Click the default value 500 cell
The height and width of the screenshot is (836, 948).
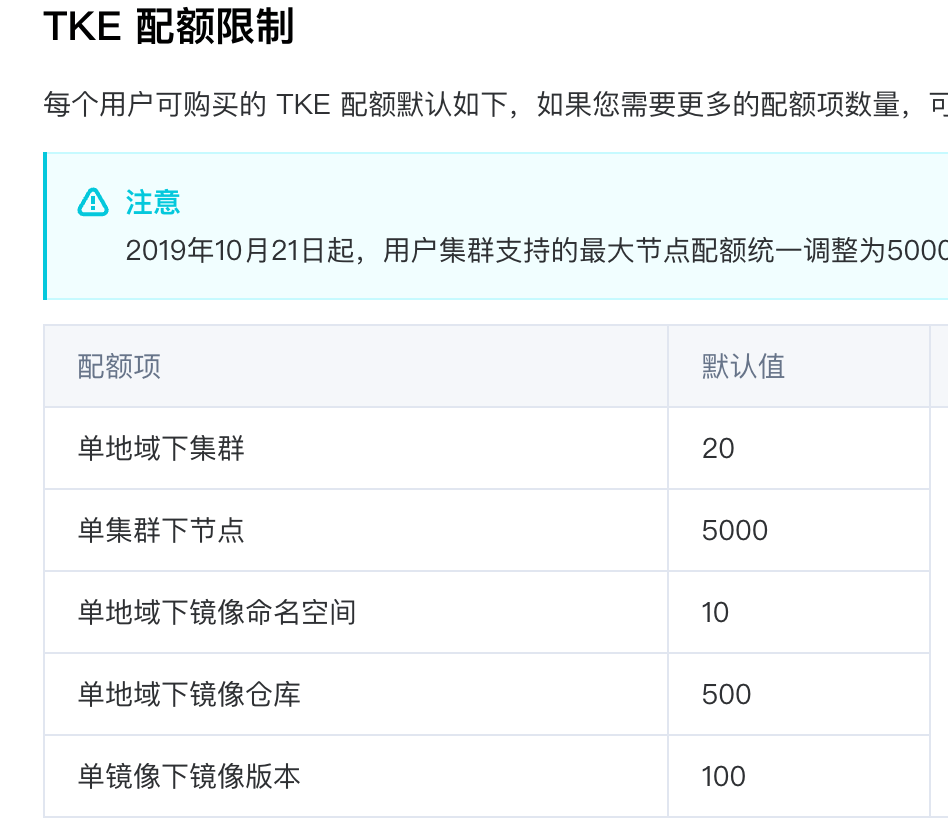click(x=726, y=694)
